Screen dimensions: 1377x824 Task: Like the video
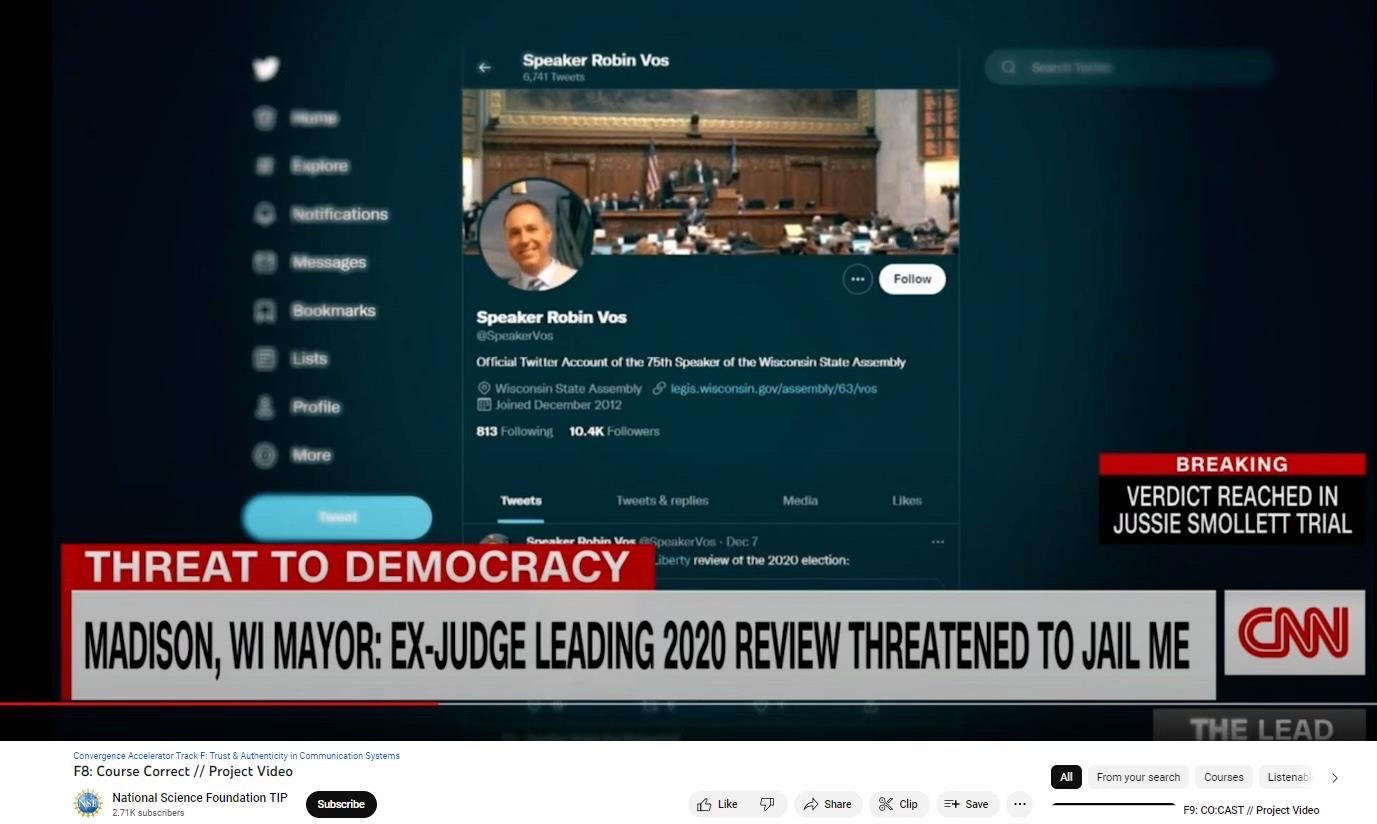point(717,804)
